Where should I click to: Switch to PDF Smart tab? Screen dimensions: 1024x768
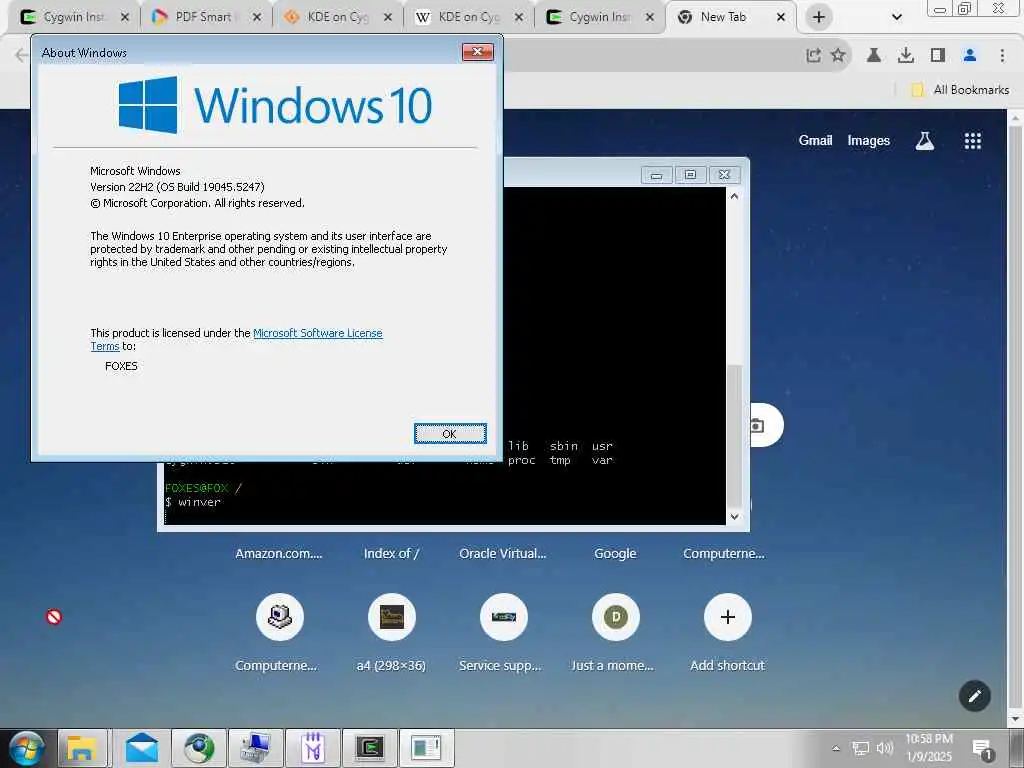click(x=203, y=17)
